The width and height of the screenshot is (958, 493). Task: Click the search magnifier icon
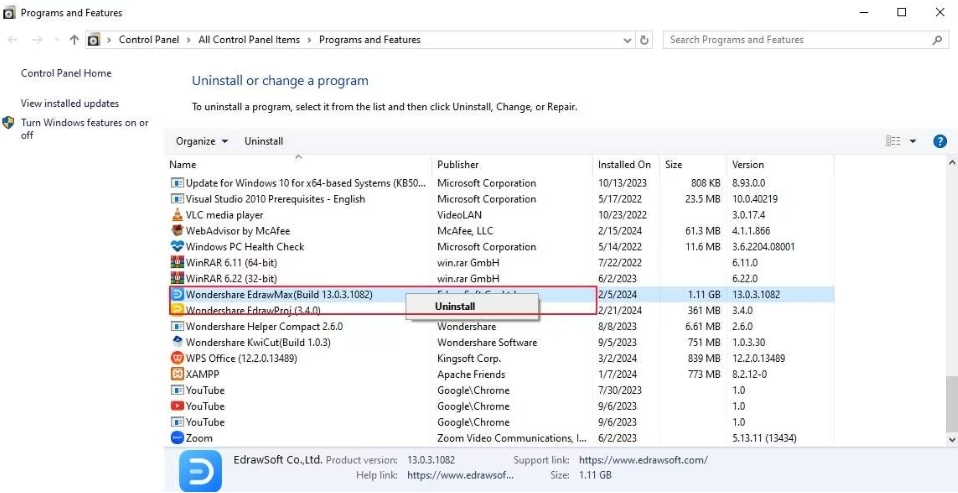(x=937, y=40)
